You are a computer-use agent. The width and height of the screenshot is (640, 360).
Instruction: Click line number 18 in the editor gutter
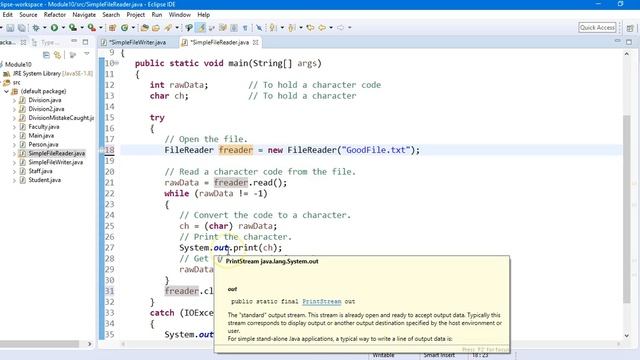point(109,150)
